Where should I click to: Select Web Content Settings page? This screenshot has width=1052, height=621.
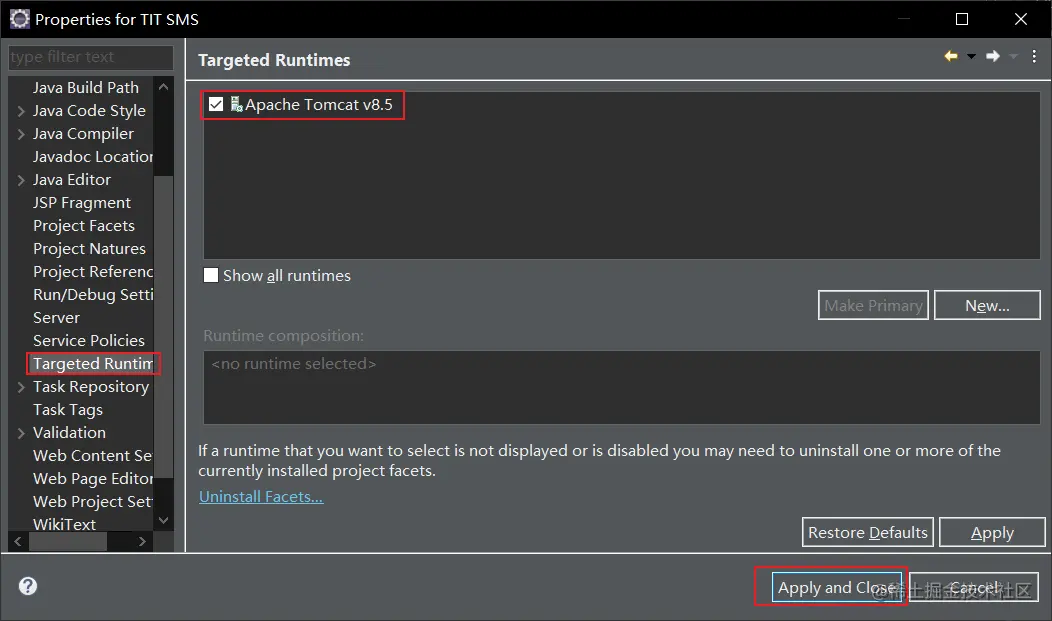click(93, 455)
